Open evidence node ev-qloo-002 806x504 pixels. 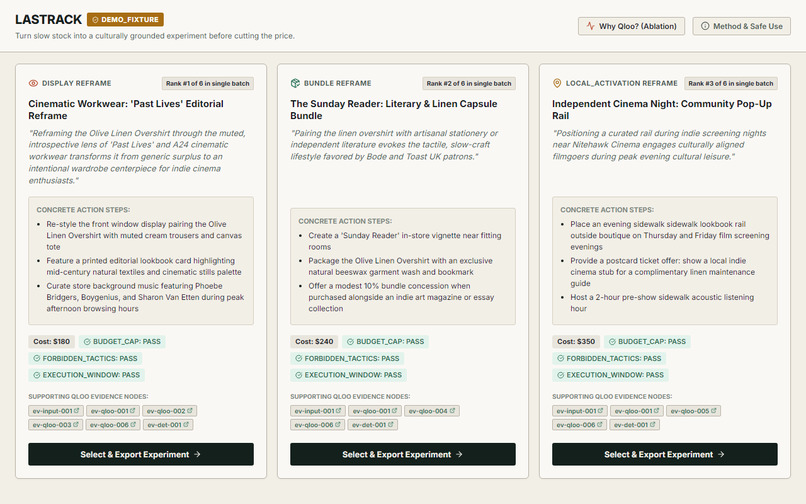169,411
